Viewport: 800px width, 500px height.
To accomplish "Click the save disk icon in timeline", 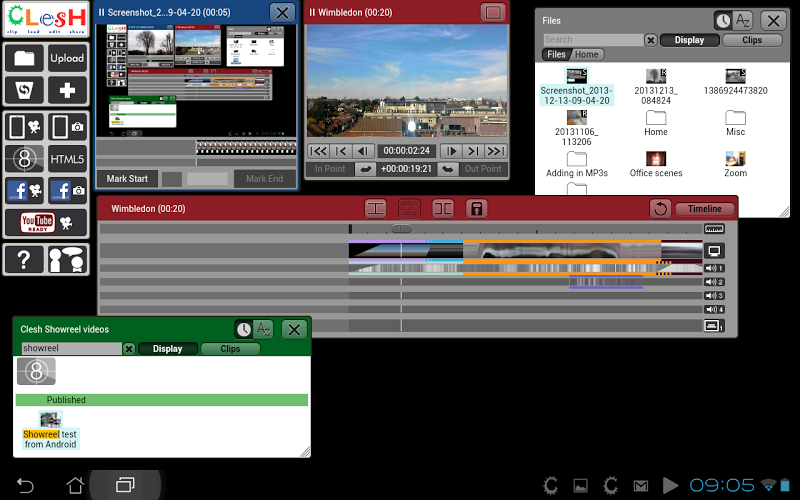I will [x=477, y=209].
